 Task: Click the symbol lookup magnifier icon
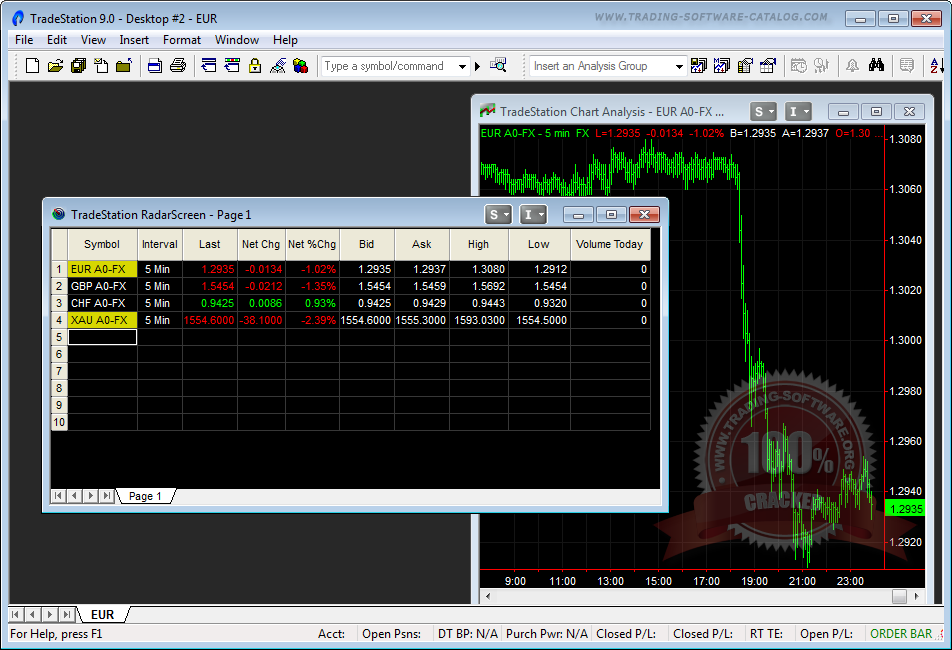(x=498, y=66)
